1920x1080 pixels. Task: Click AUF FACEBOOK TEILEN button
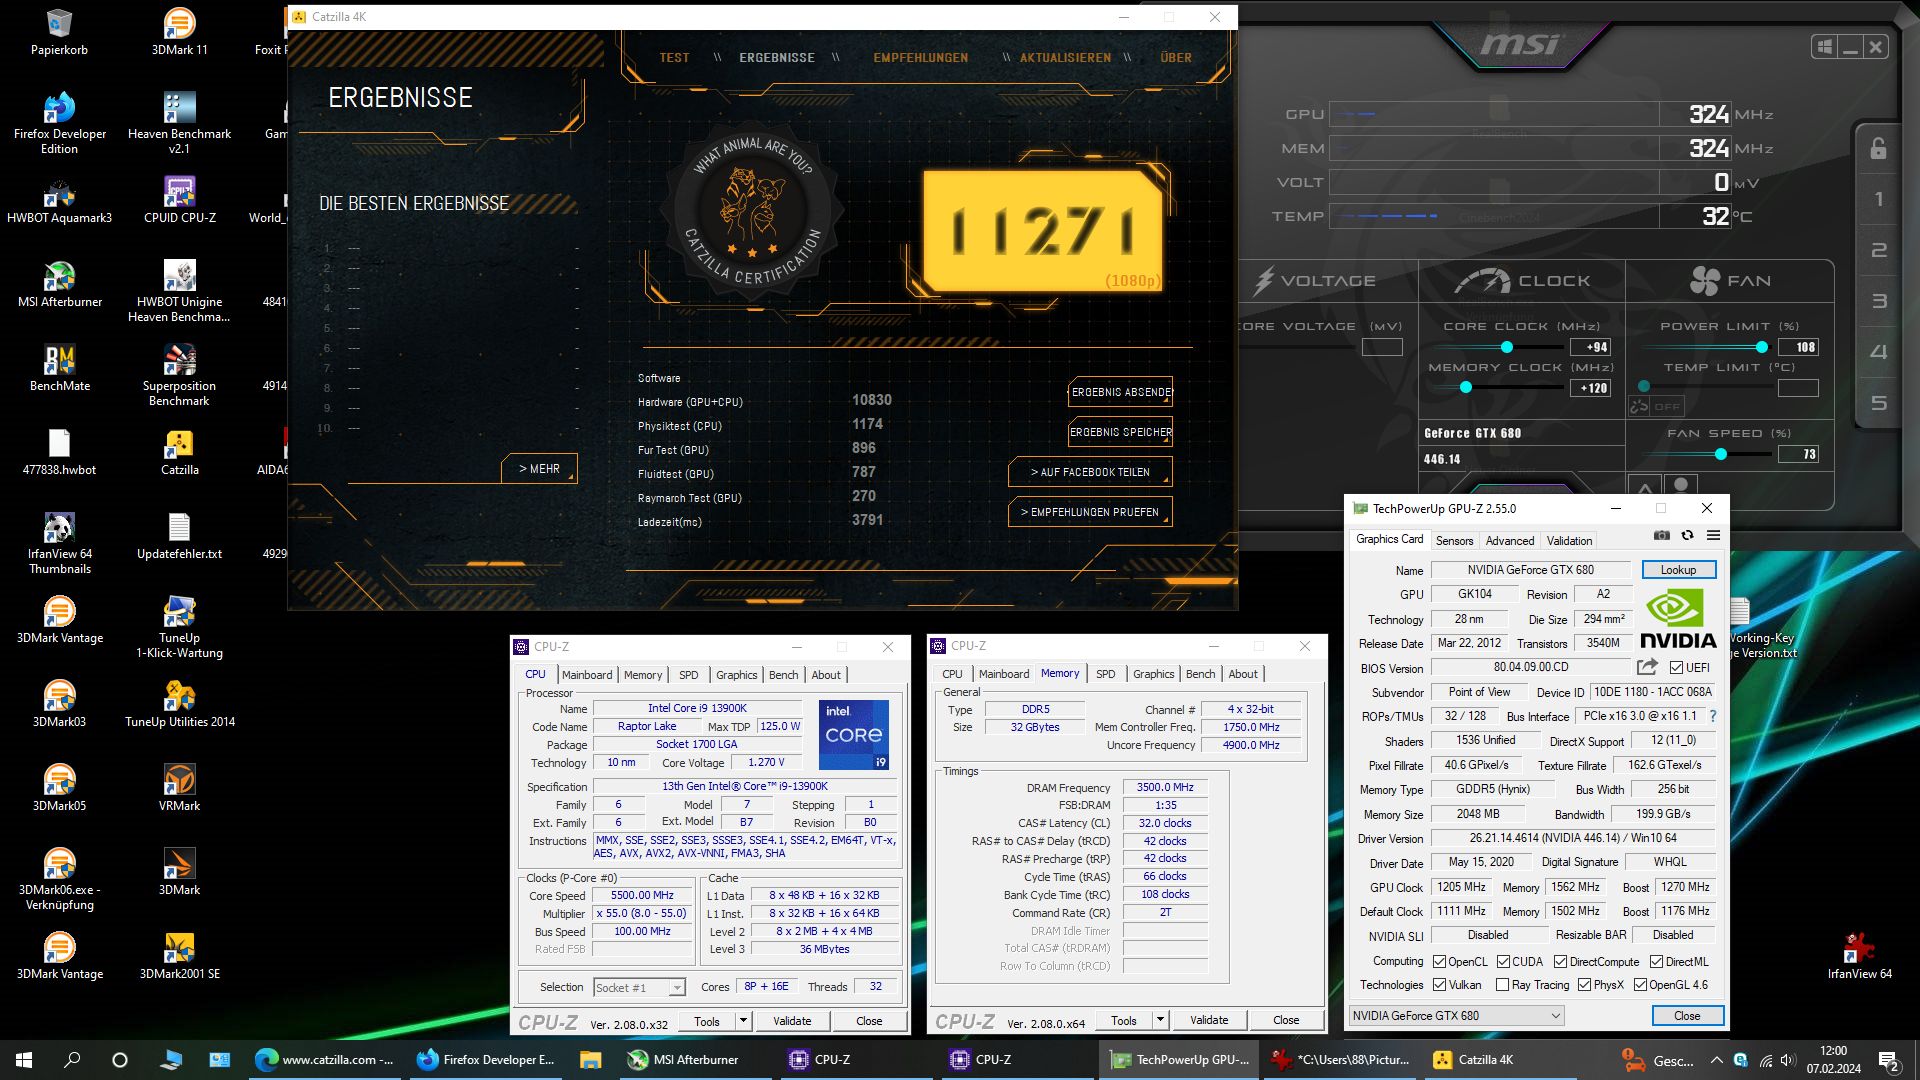tap(1090, 472)
